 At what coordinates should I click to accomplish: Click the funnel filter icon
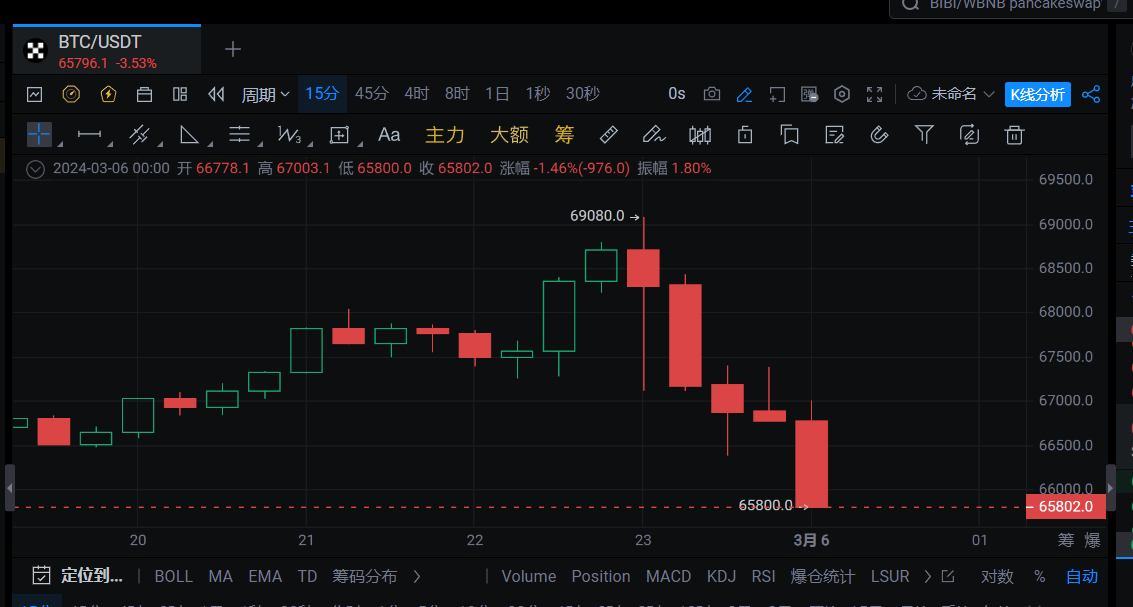pyautogui.click(x=925, y=134)
